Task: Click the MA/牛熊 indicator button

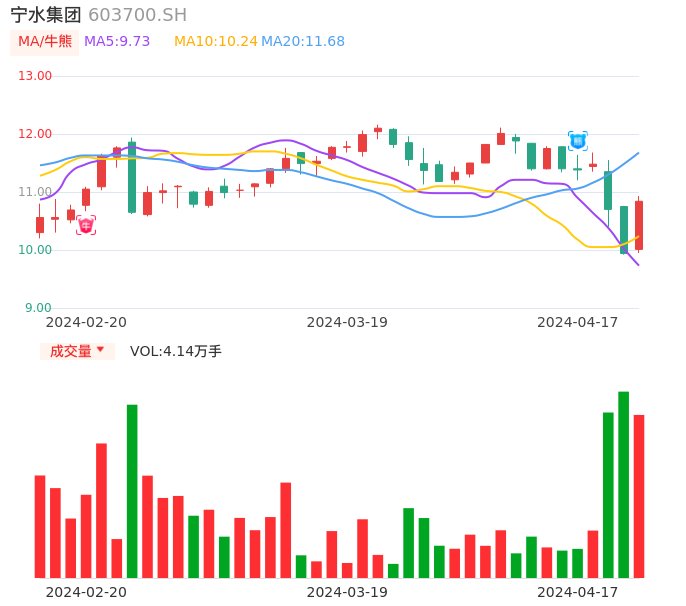Action: pos(45,42)
